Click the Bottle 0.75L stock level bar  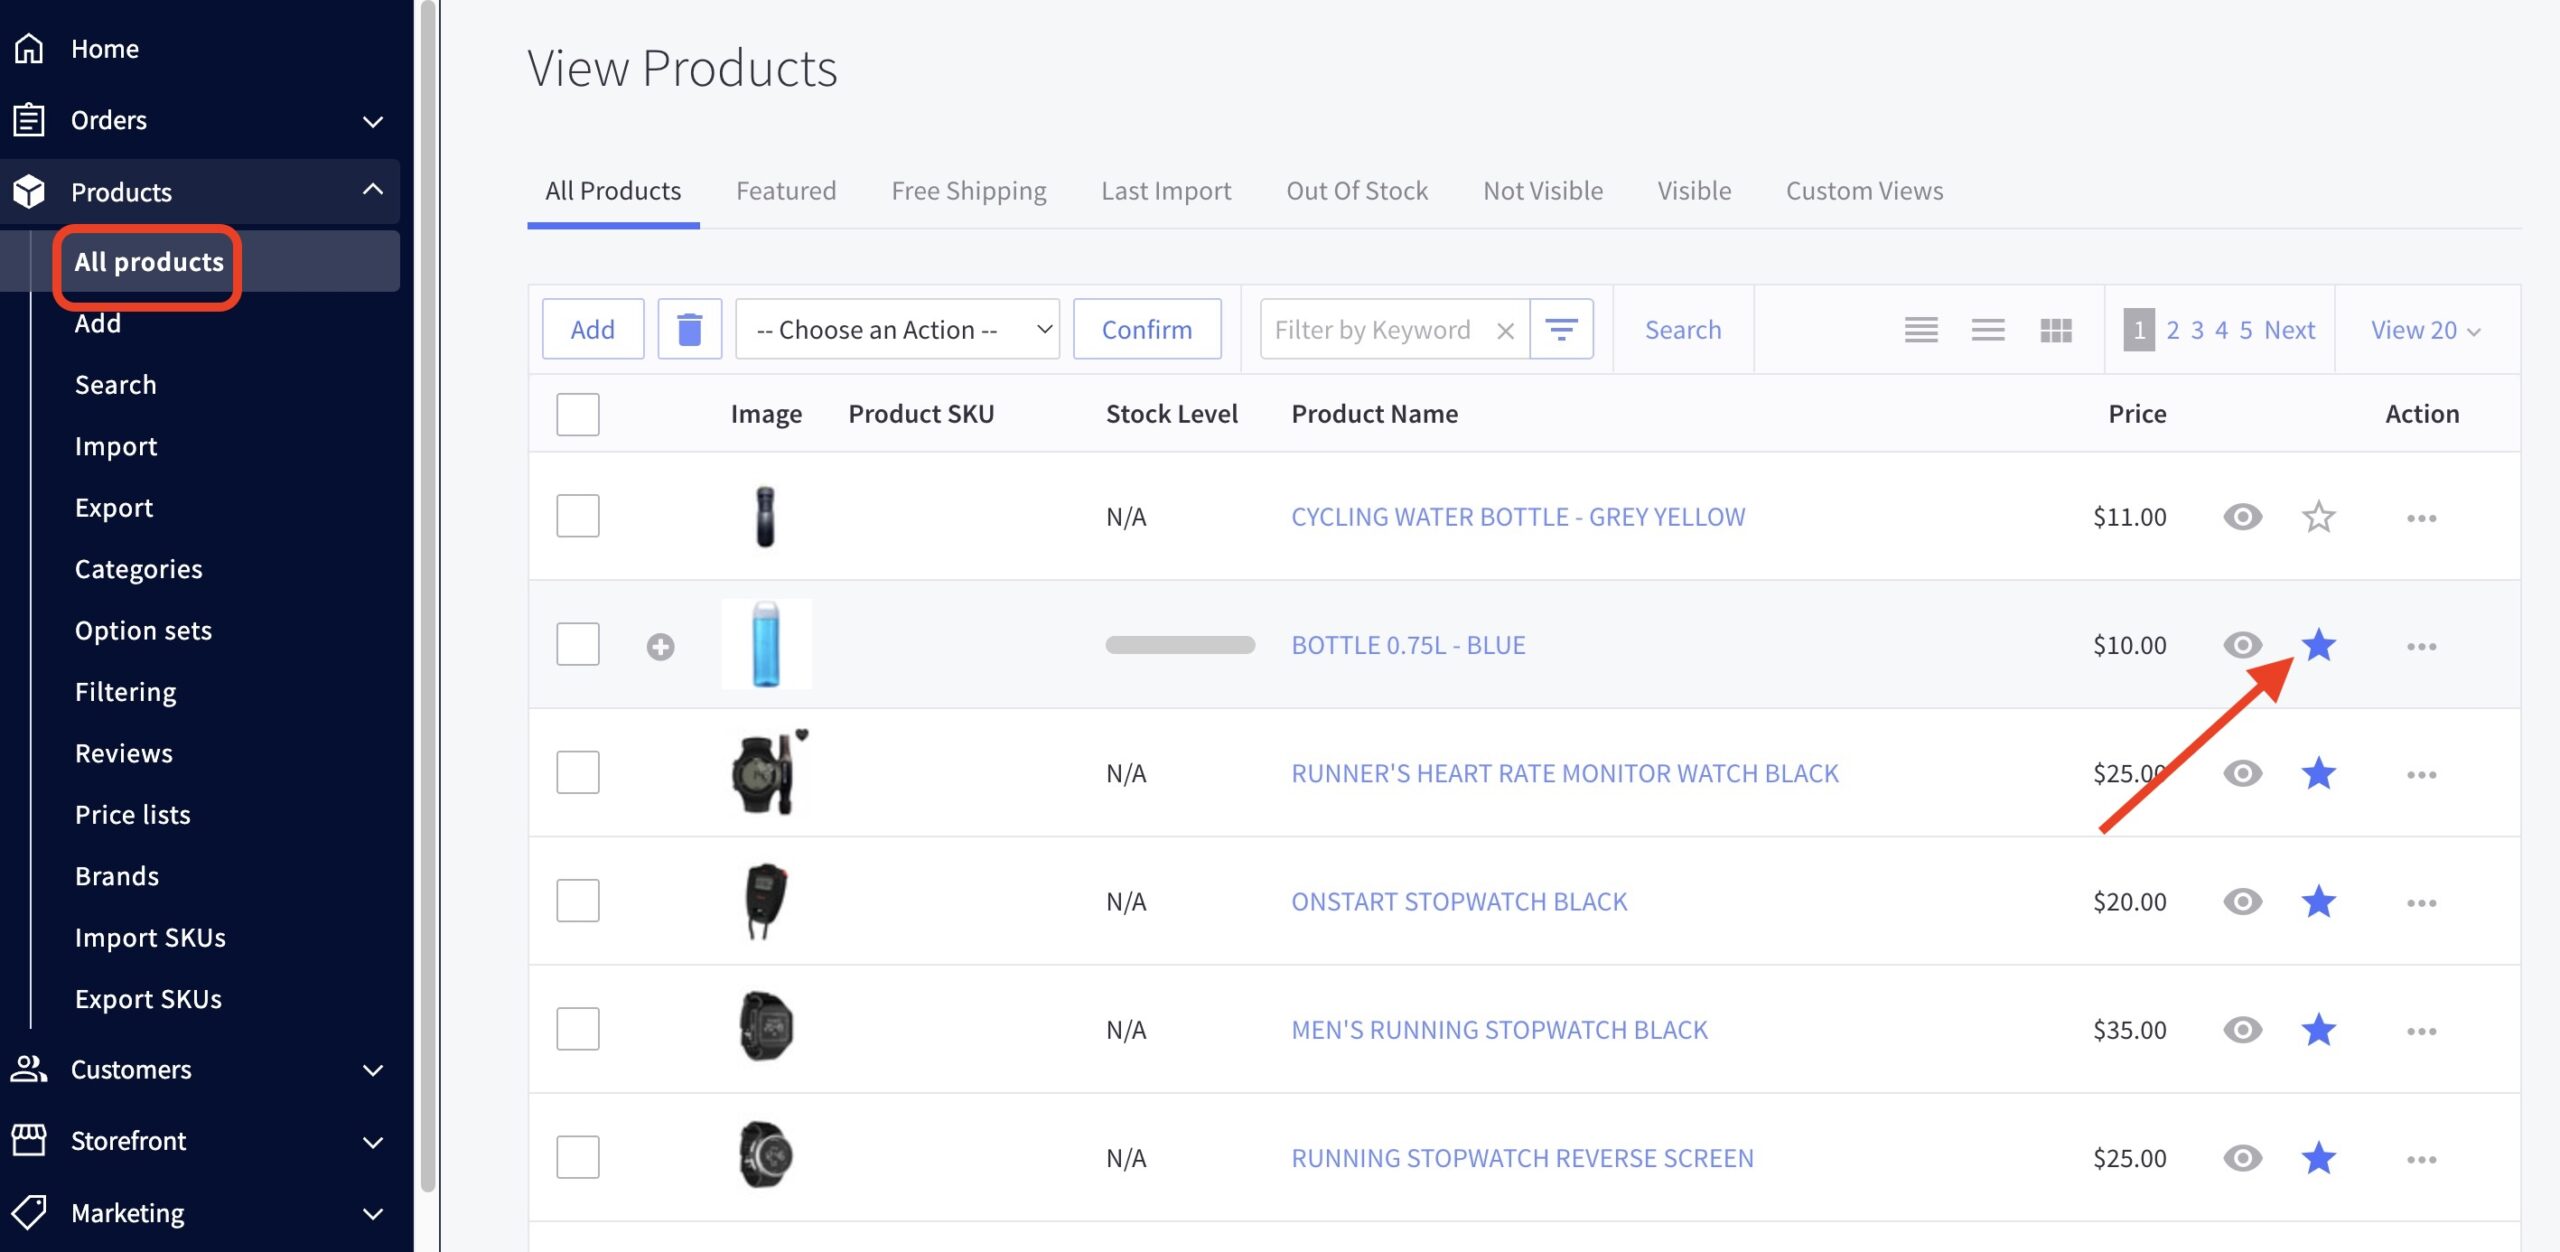tap(1180, 645)
